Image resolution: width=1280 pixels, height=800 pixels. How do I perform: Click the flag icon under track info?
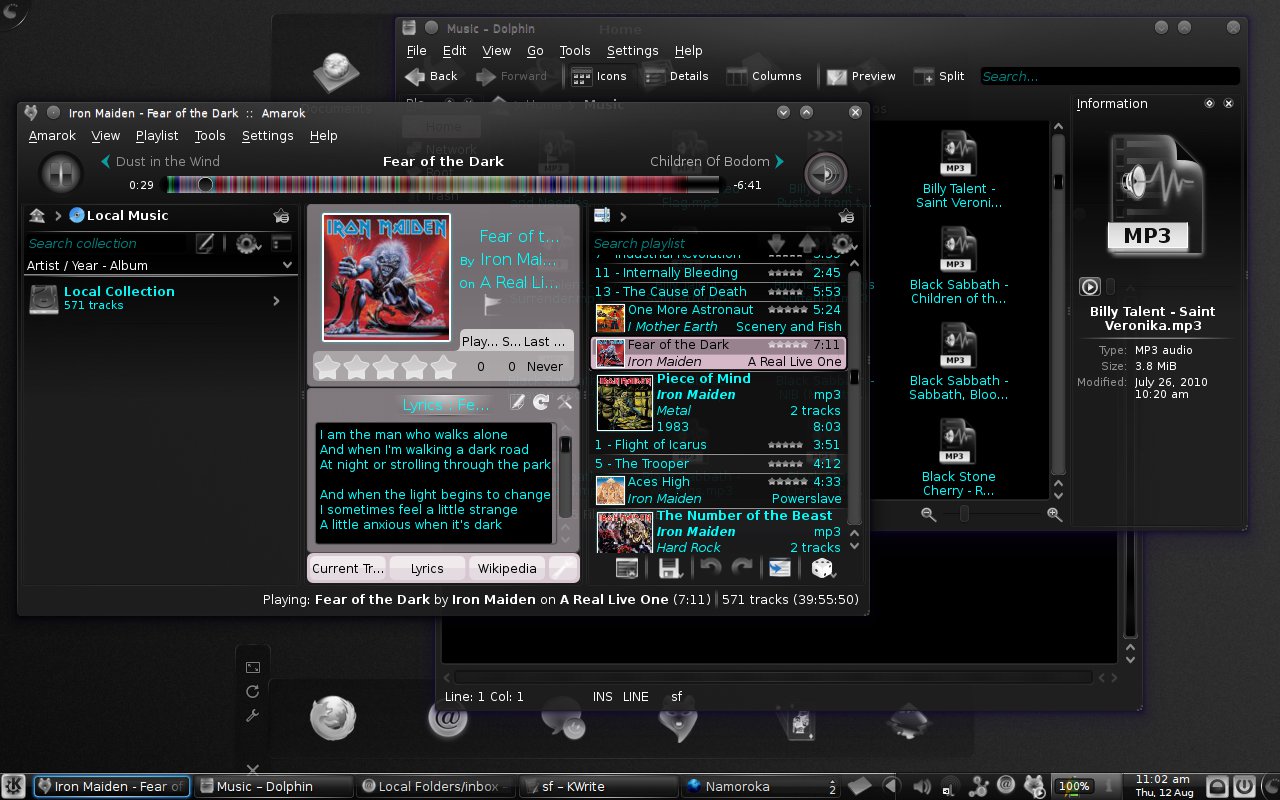[493, 305]
